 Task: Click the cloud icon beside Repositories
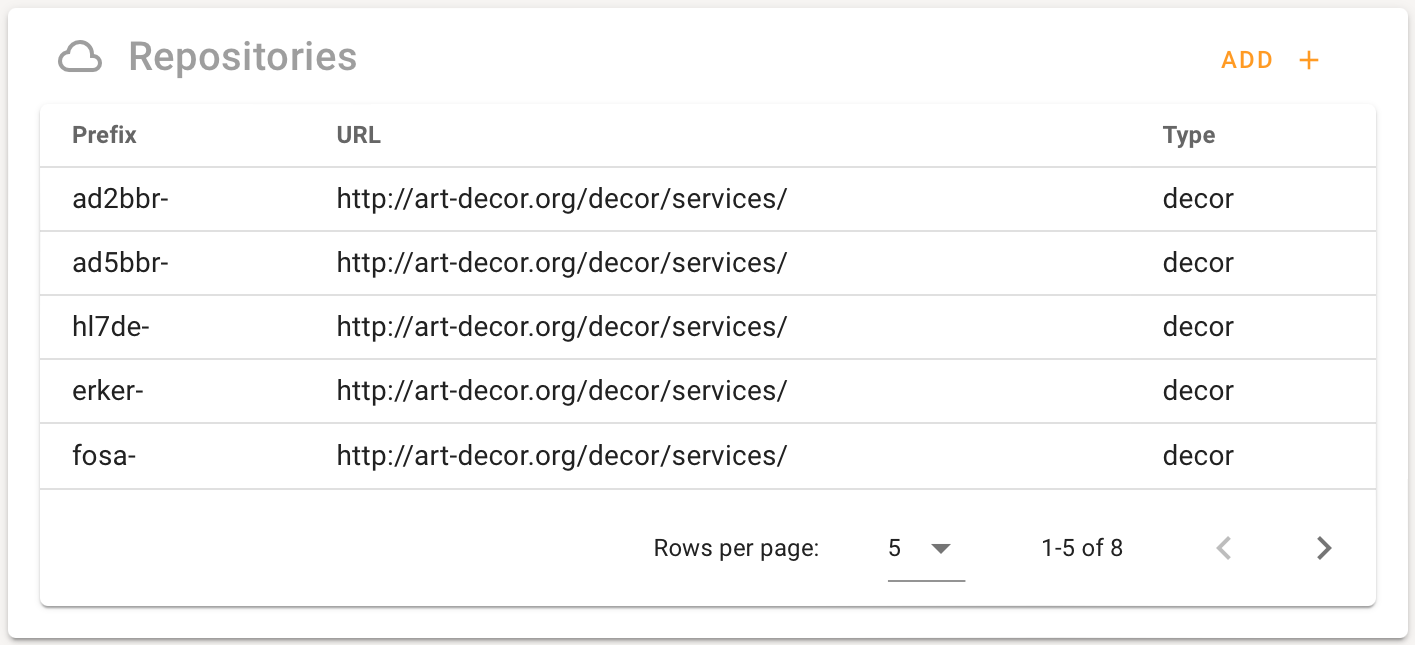click(80, 58)
